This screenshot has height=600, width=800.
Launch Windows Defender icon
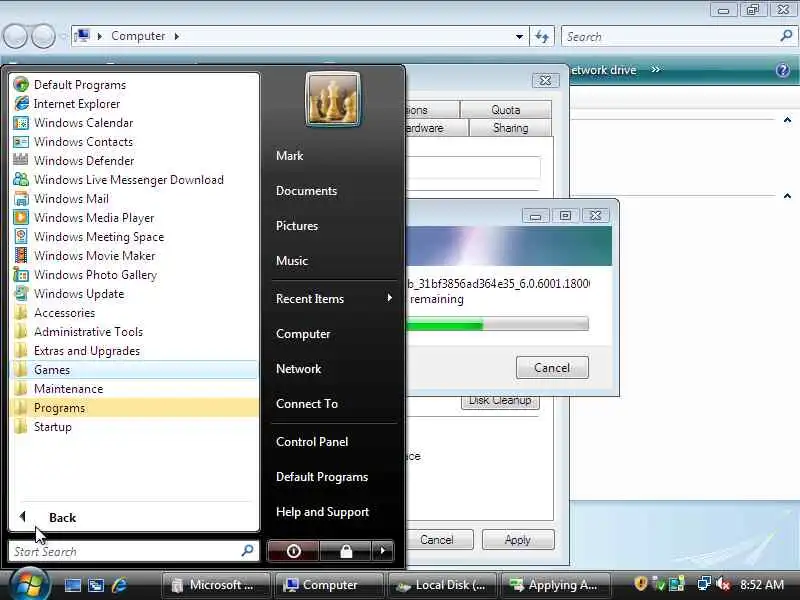point(21,161)
